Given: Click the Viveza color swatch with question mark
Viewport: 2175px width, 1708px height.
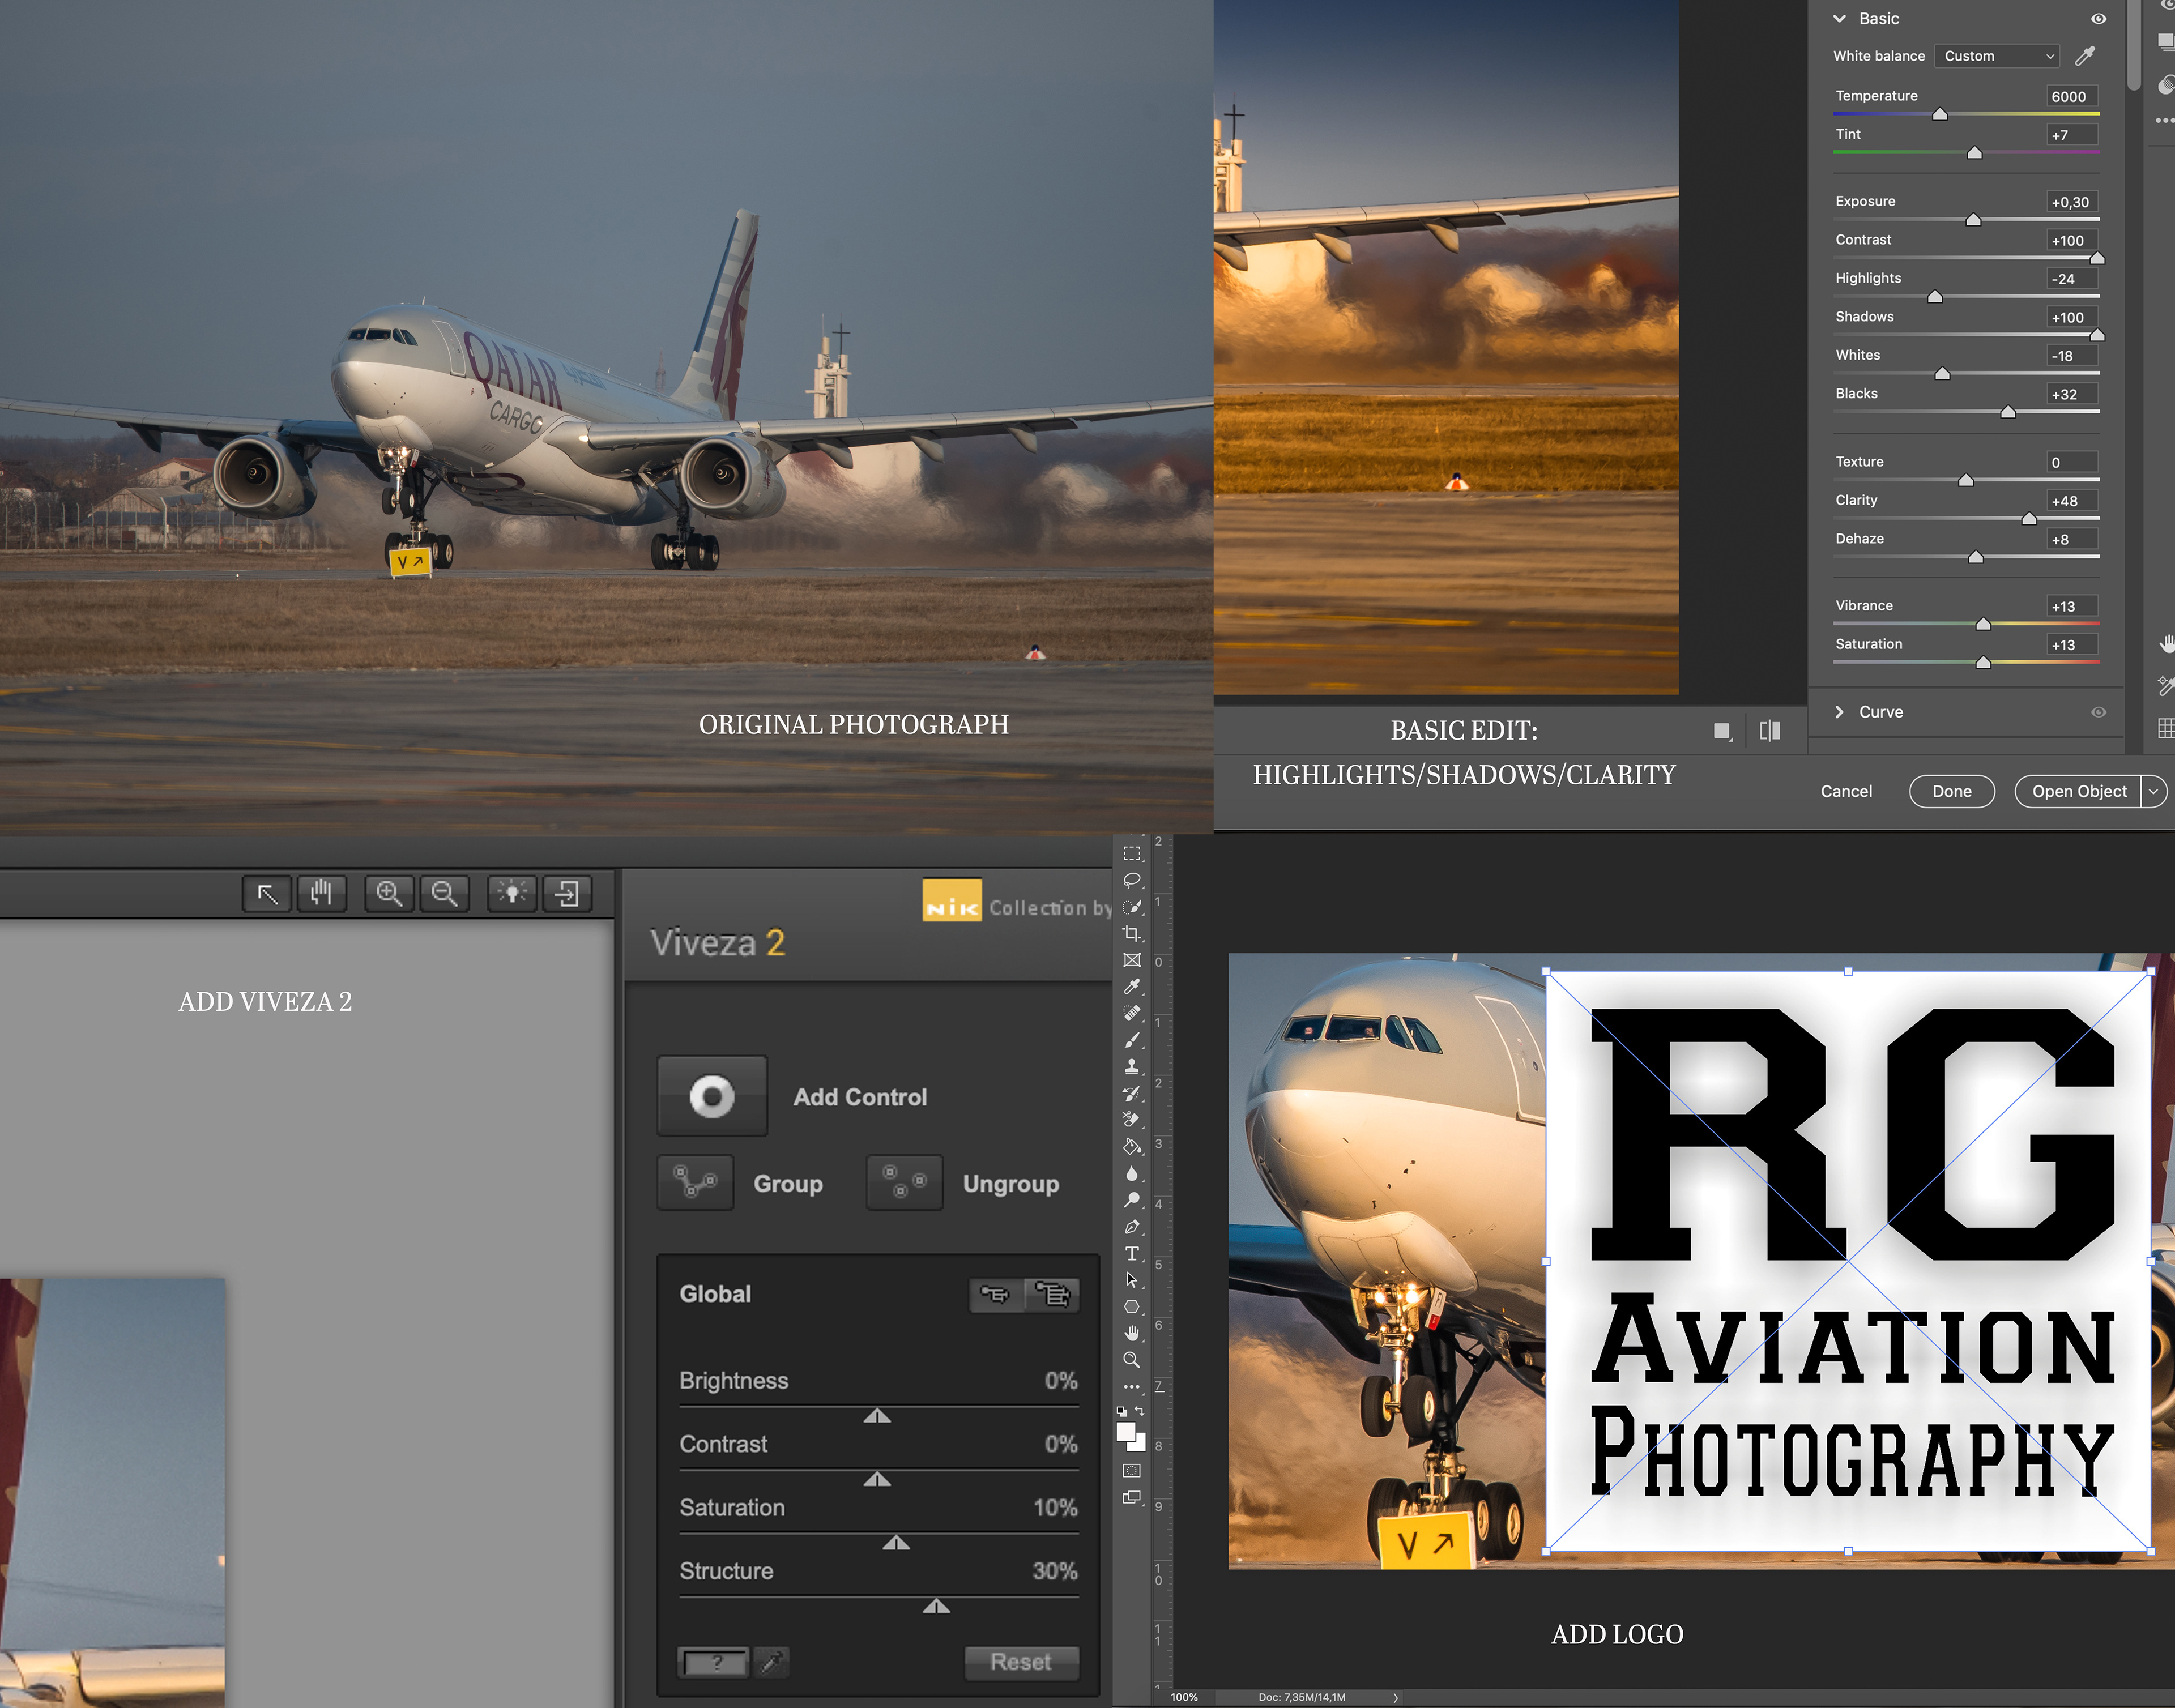Looking at the screenshot, I should pyautogui.click(x=715, y=1663).
